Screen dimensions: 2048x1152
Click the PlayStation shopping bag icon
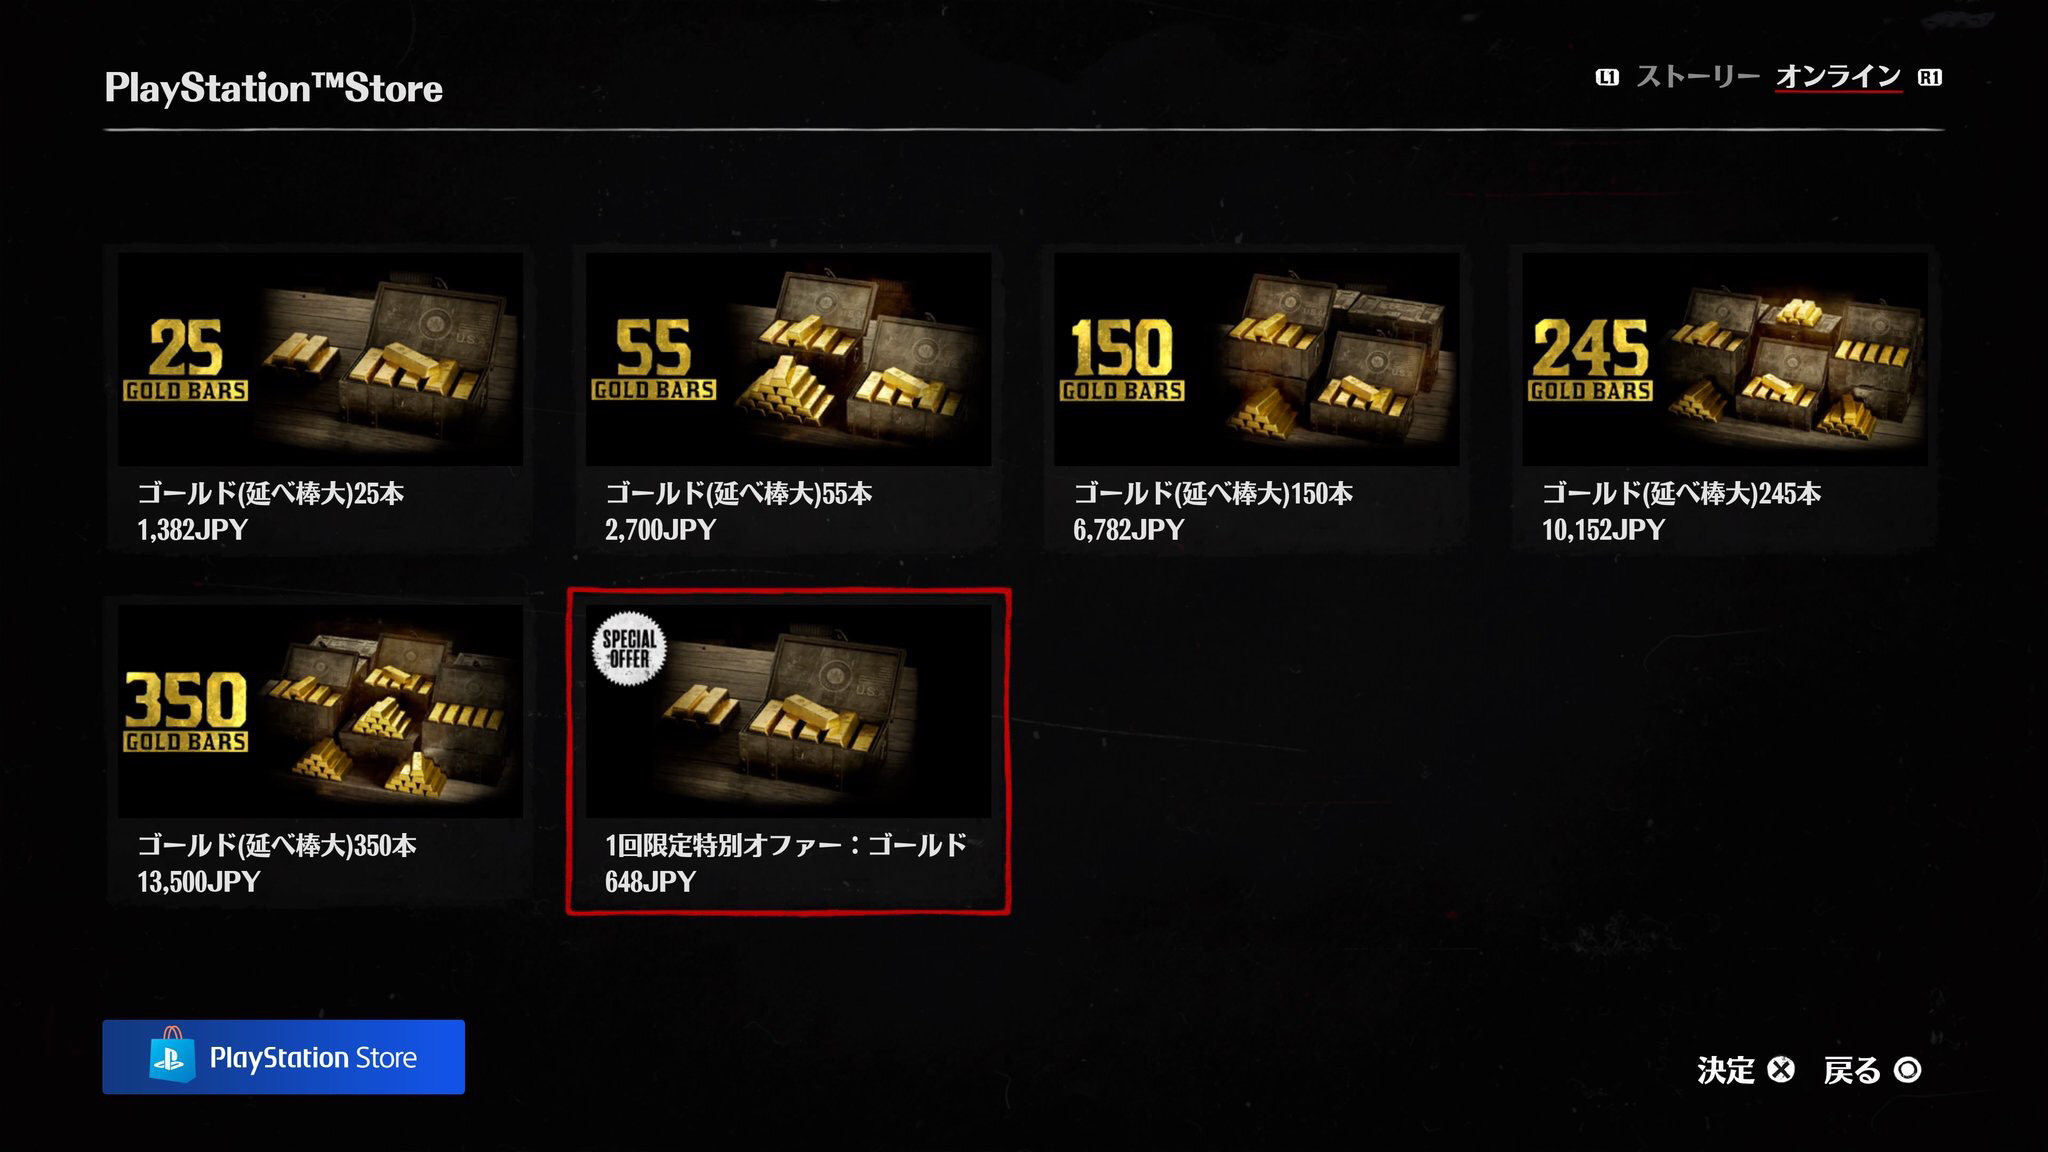click(171, 1054)
